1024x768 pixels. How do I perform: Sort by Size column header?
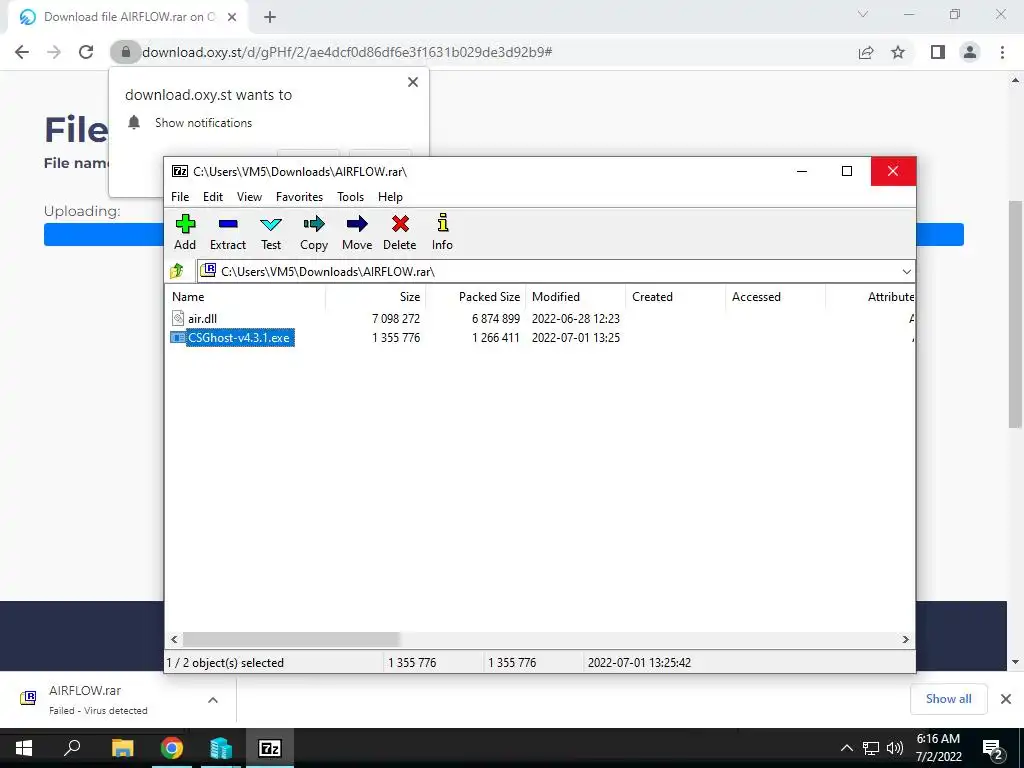tap(376, 296)
